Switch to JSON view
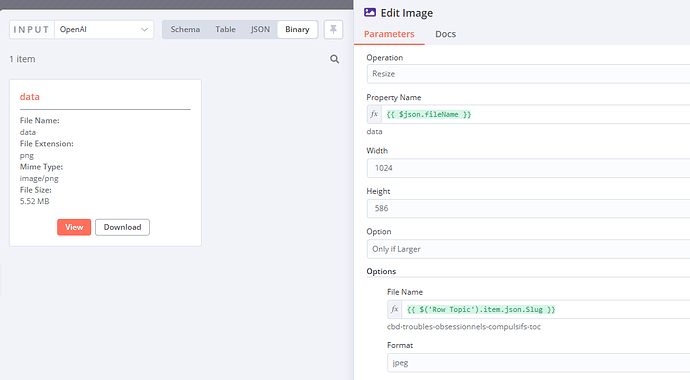This screenshot has width=690, height=380. pos(260,29)
